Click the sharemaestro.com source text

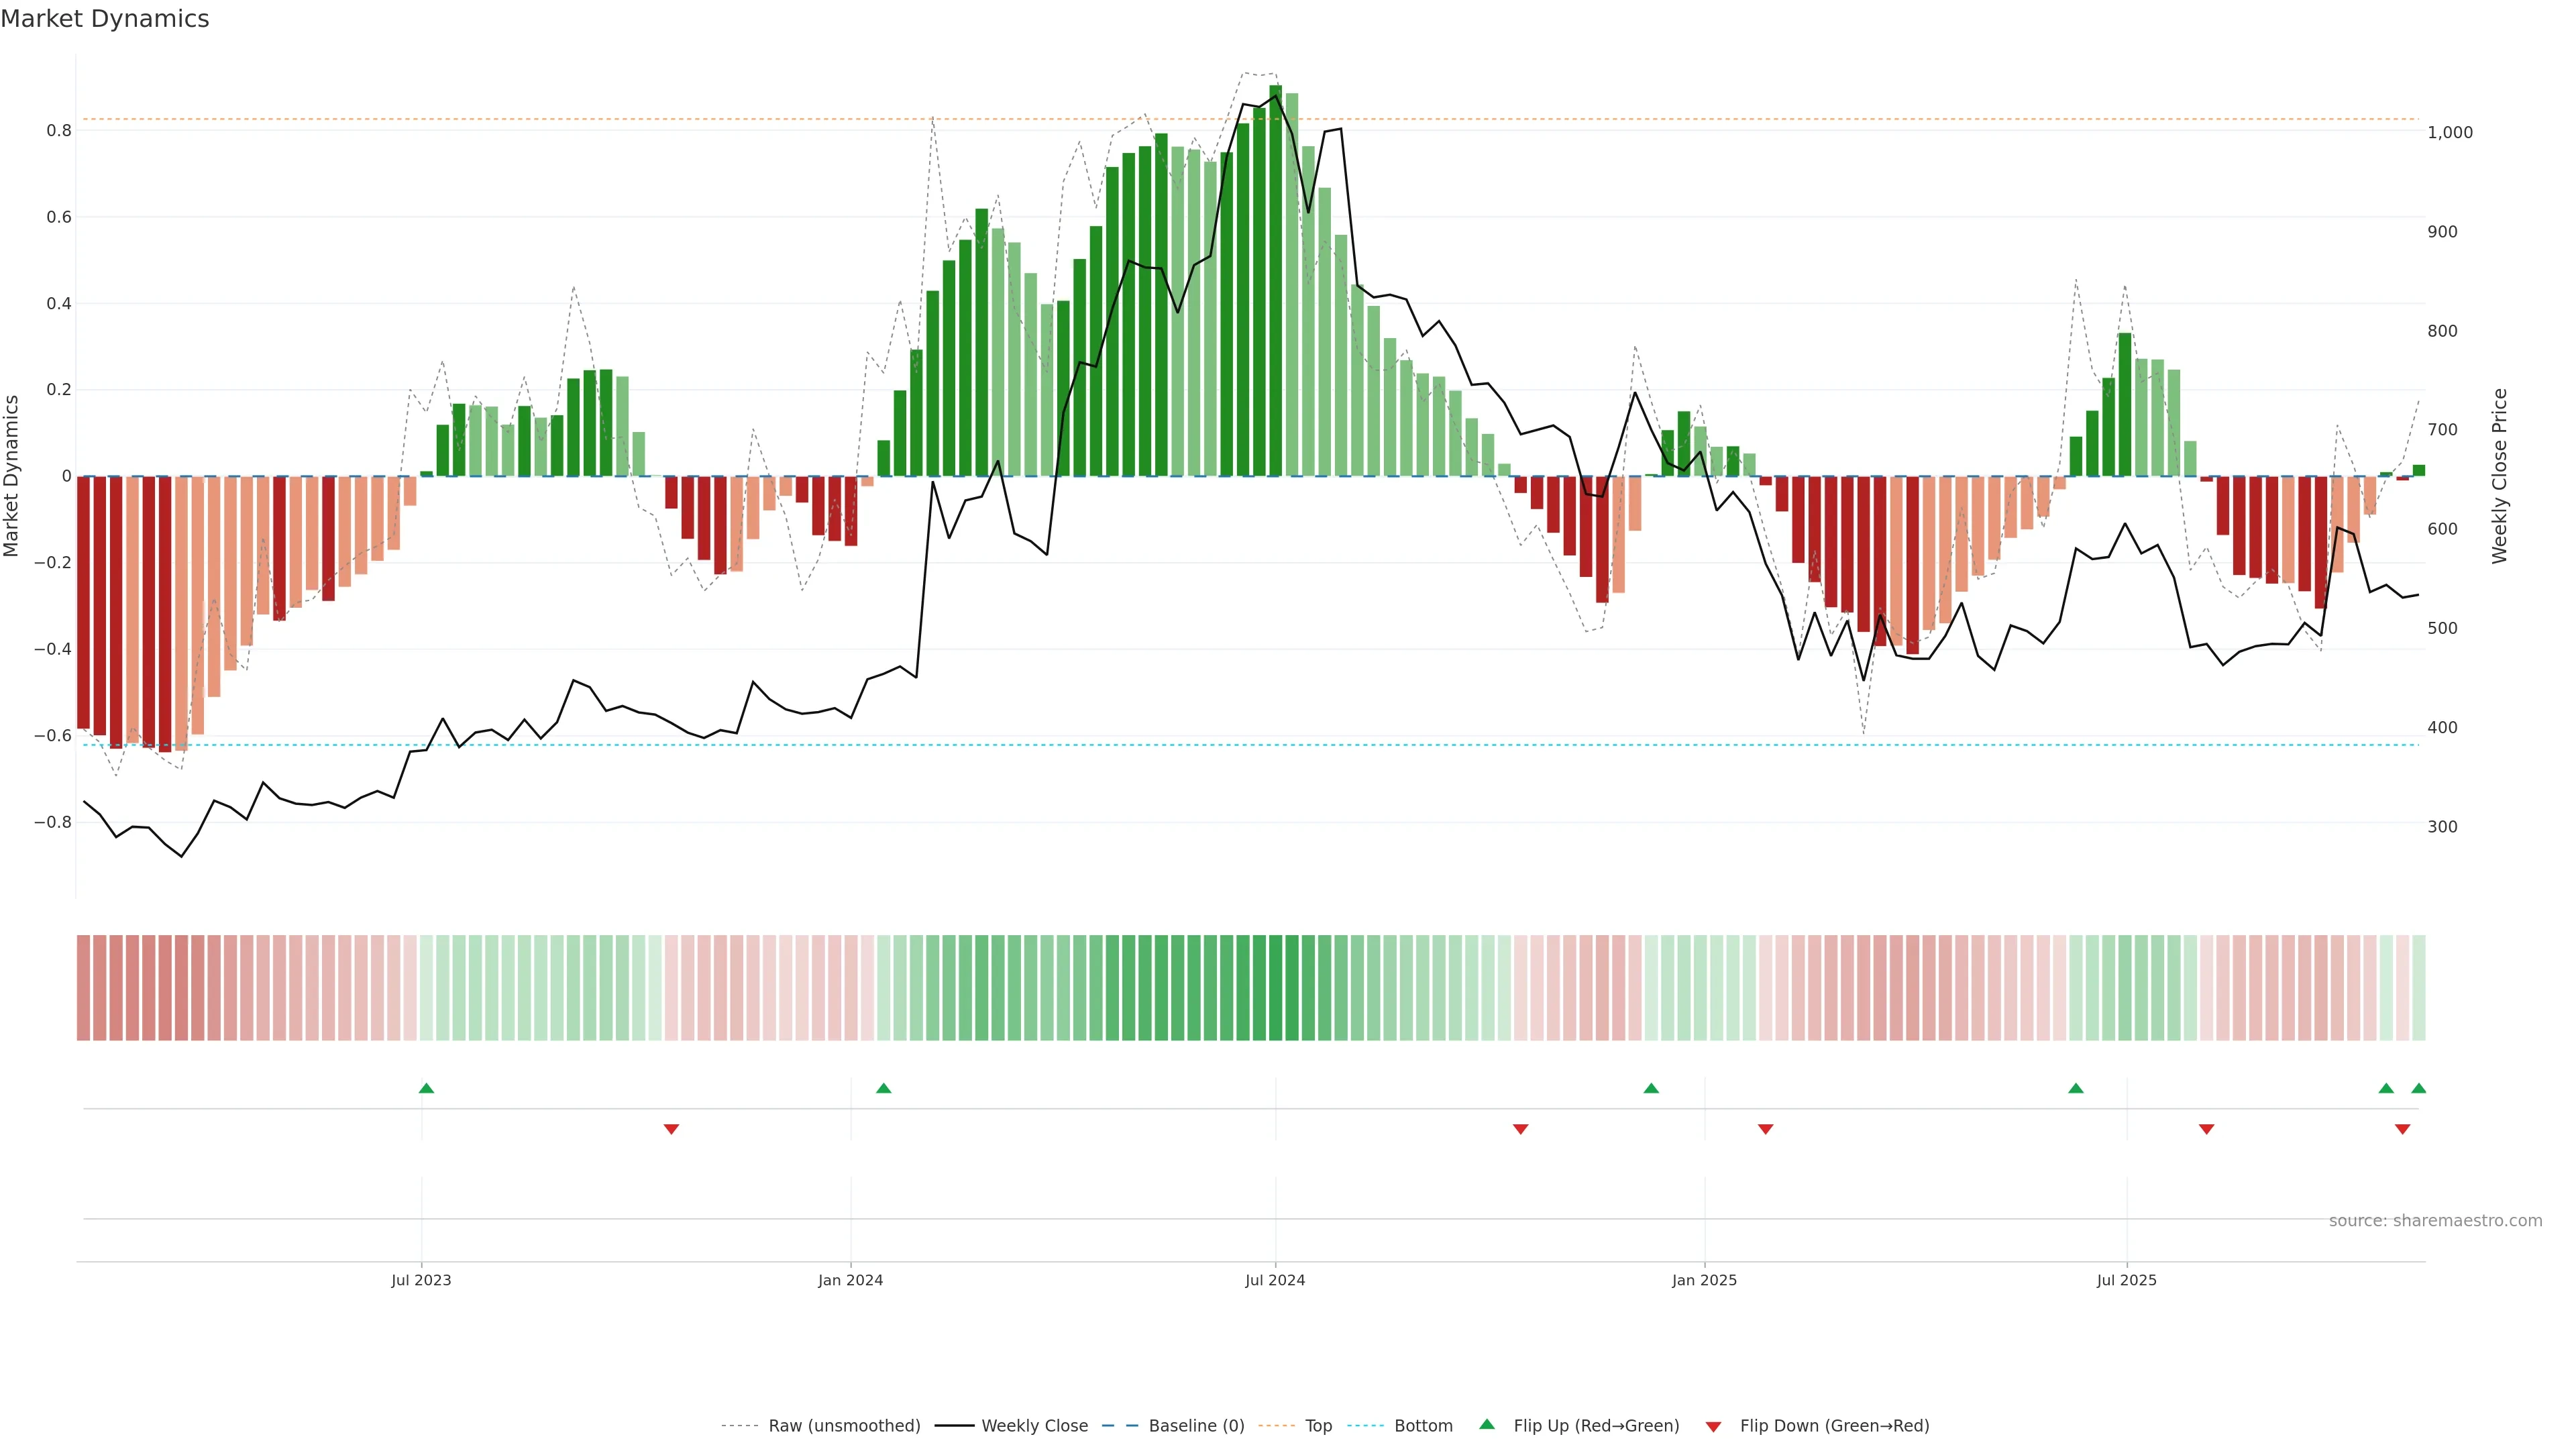2435,1220
